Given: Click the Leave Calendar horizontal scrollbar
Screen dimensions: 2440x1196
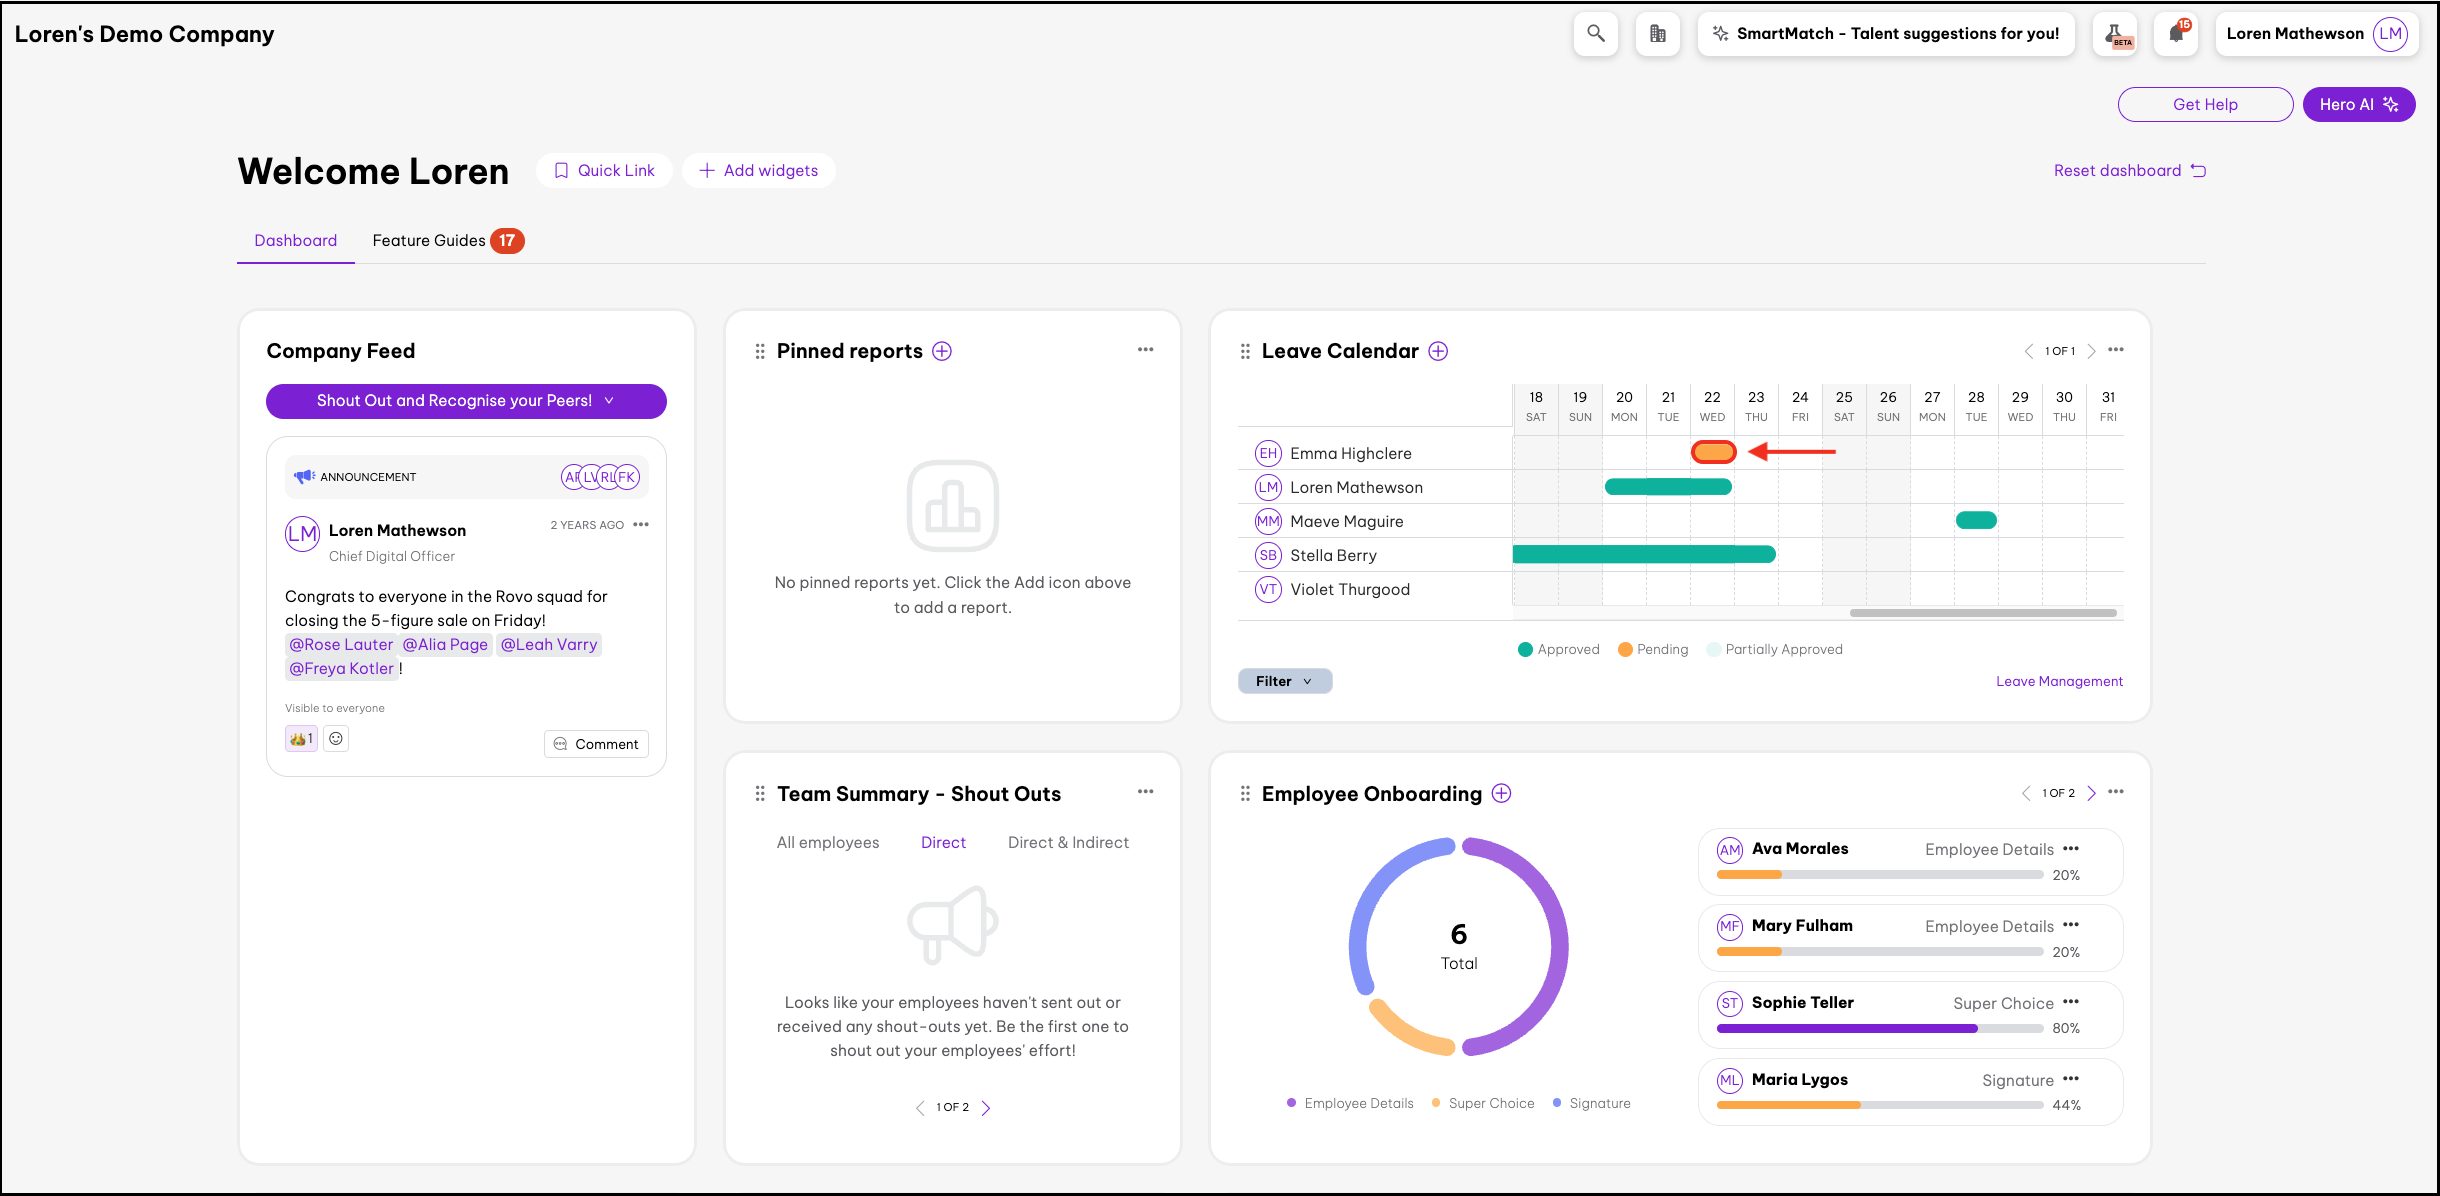Looking at the screenshot, I should 1982,613.
